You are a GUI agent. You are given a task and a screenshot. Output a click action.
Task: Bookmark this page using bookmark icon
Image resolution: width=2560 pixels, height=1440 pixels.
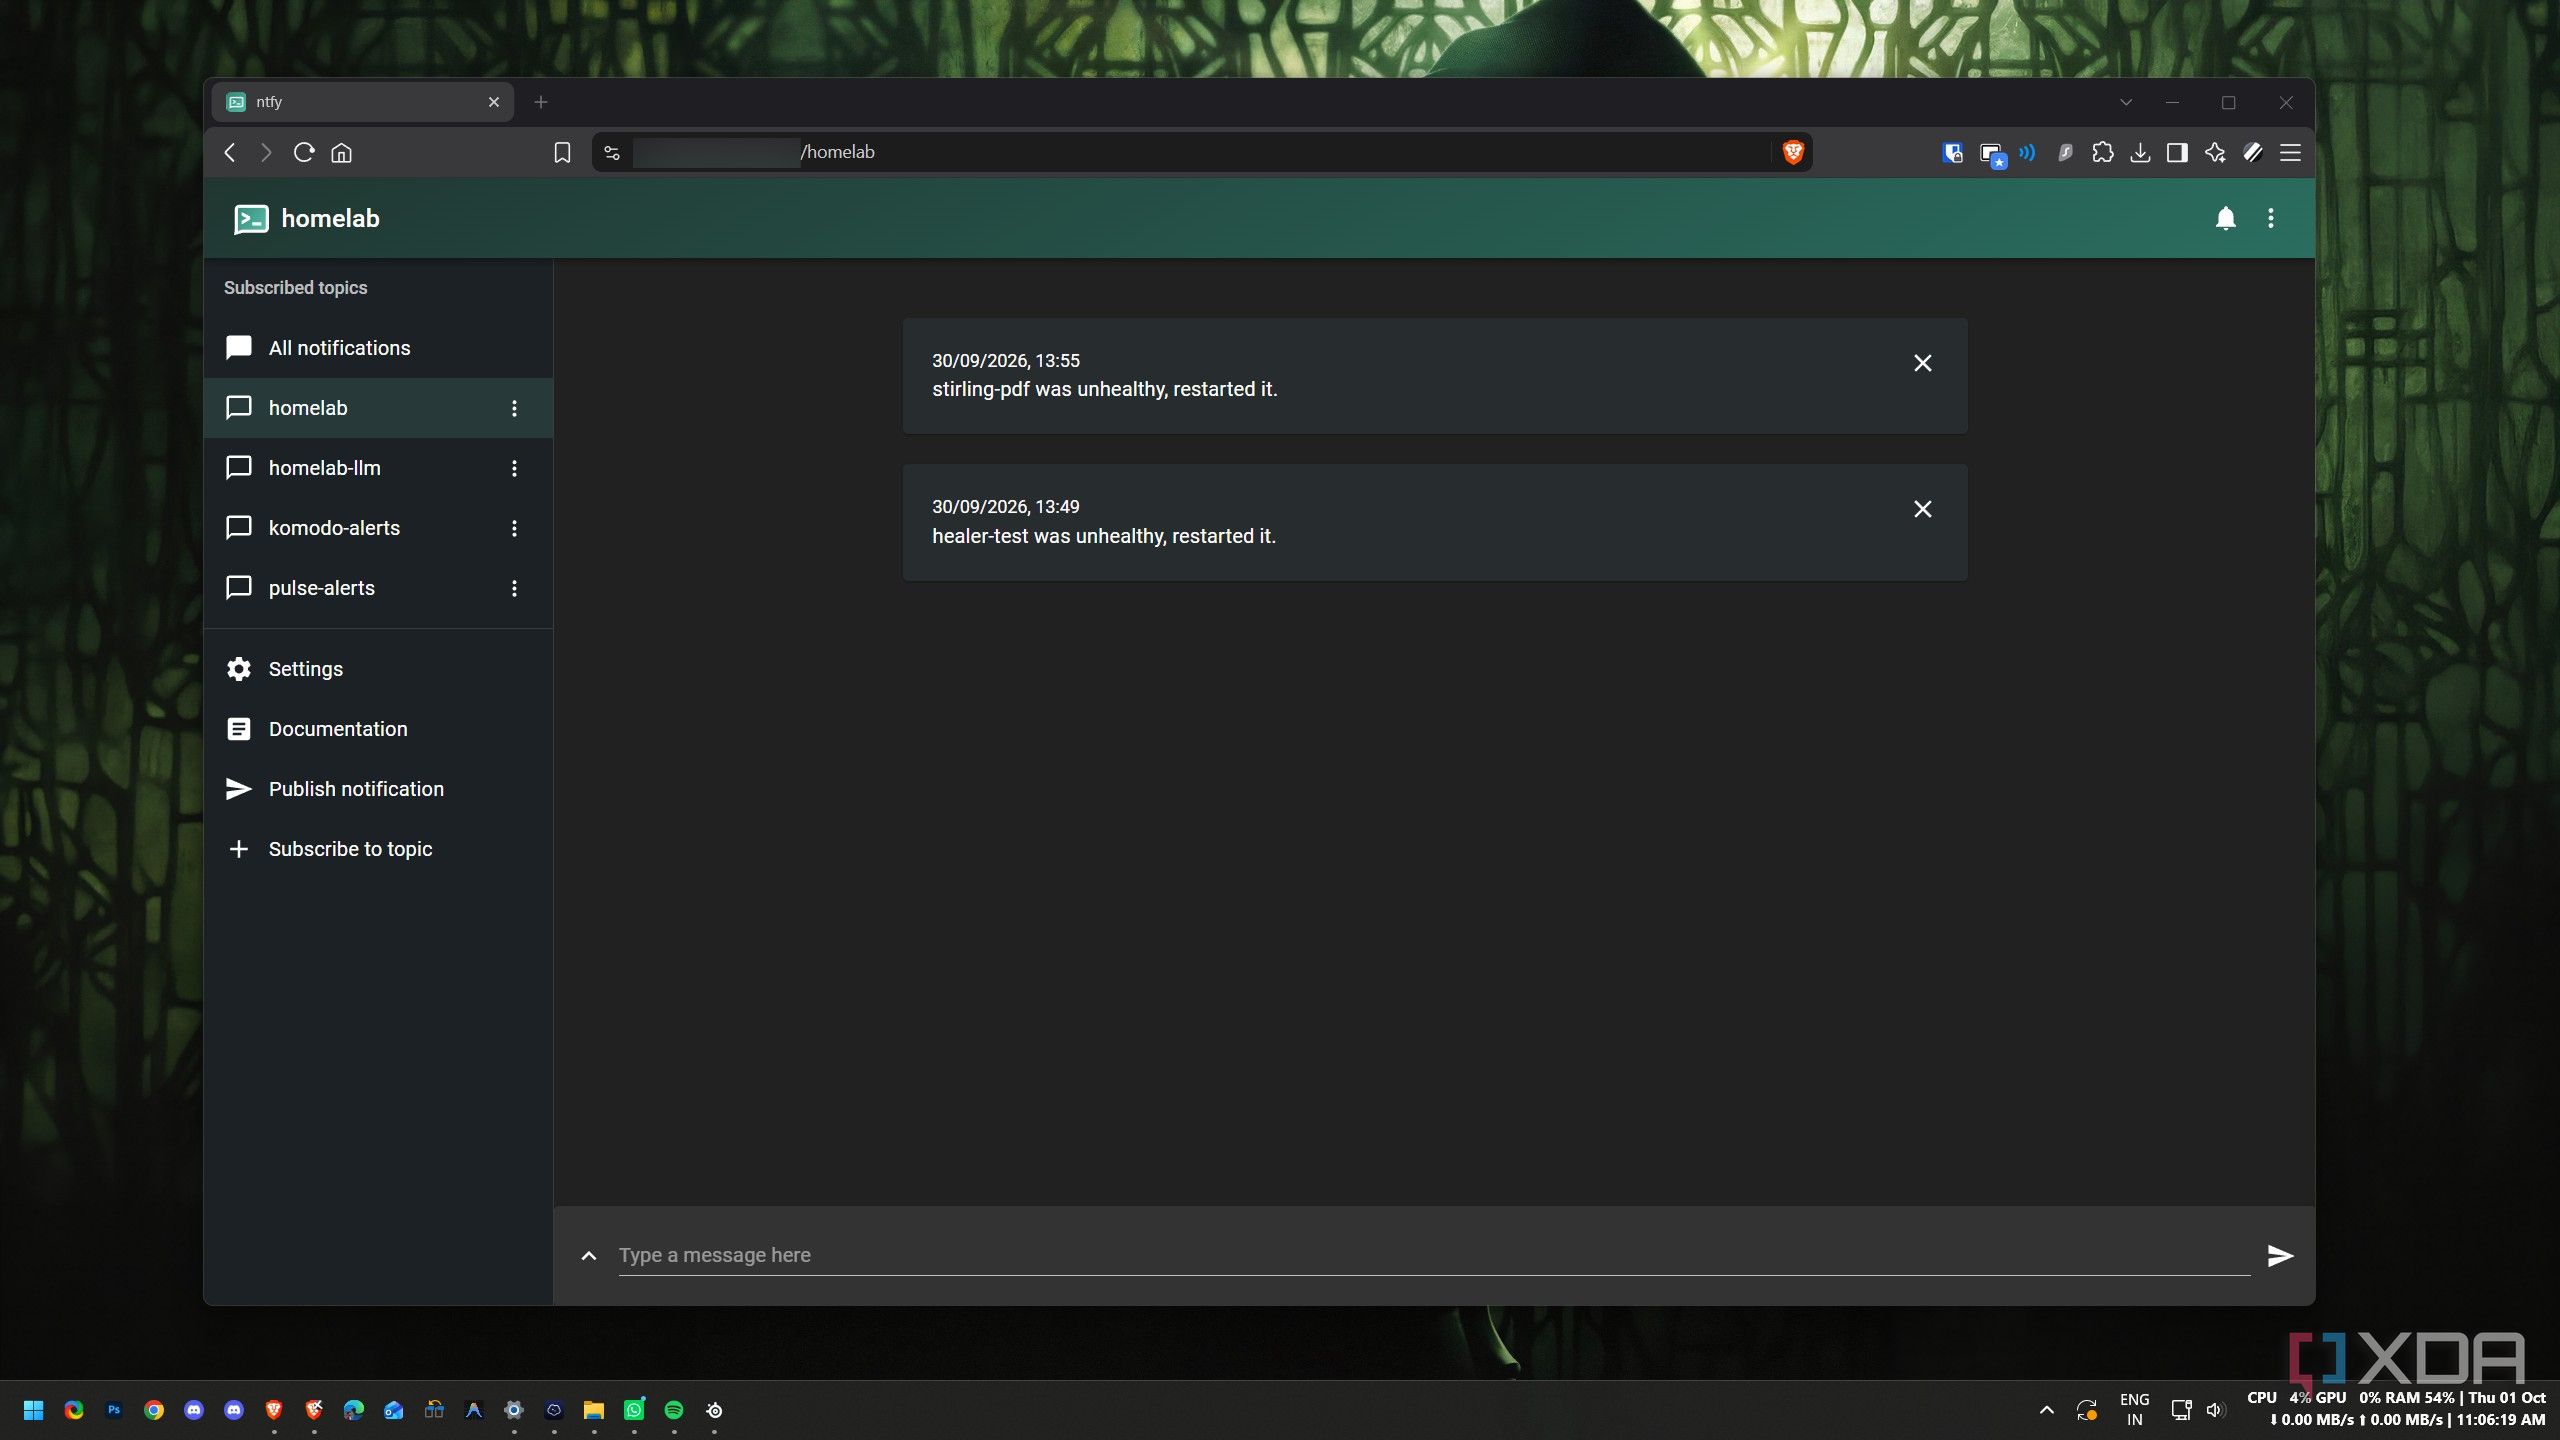562,152
